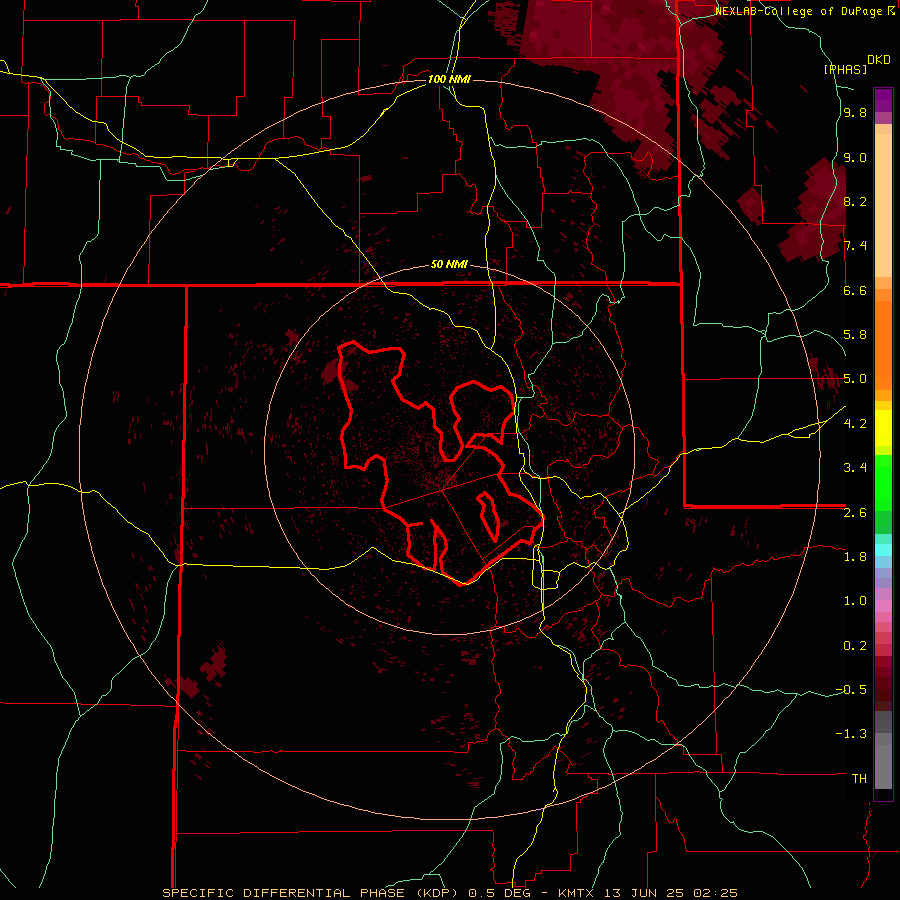
Task: Click the 4.2 value on color scale
Action: point(855,424)
